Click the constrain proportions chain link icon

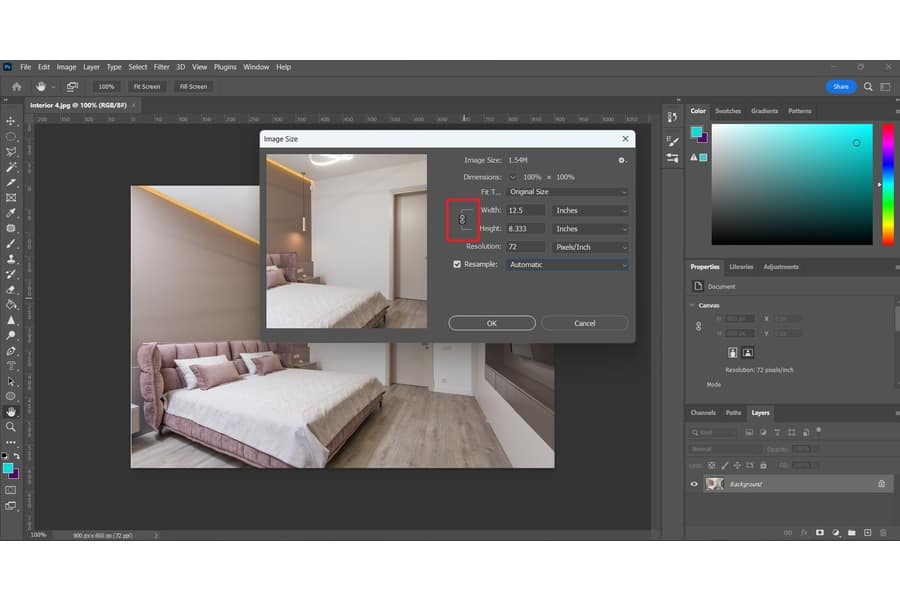click(462, 219)
